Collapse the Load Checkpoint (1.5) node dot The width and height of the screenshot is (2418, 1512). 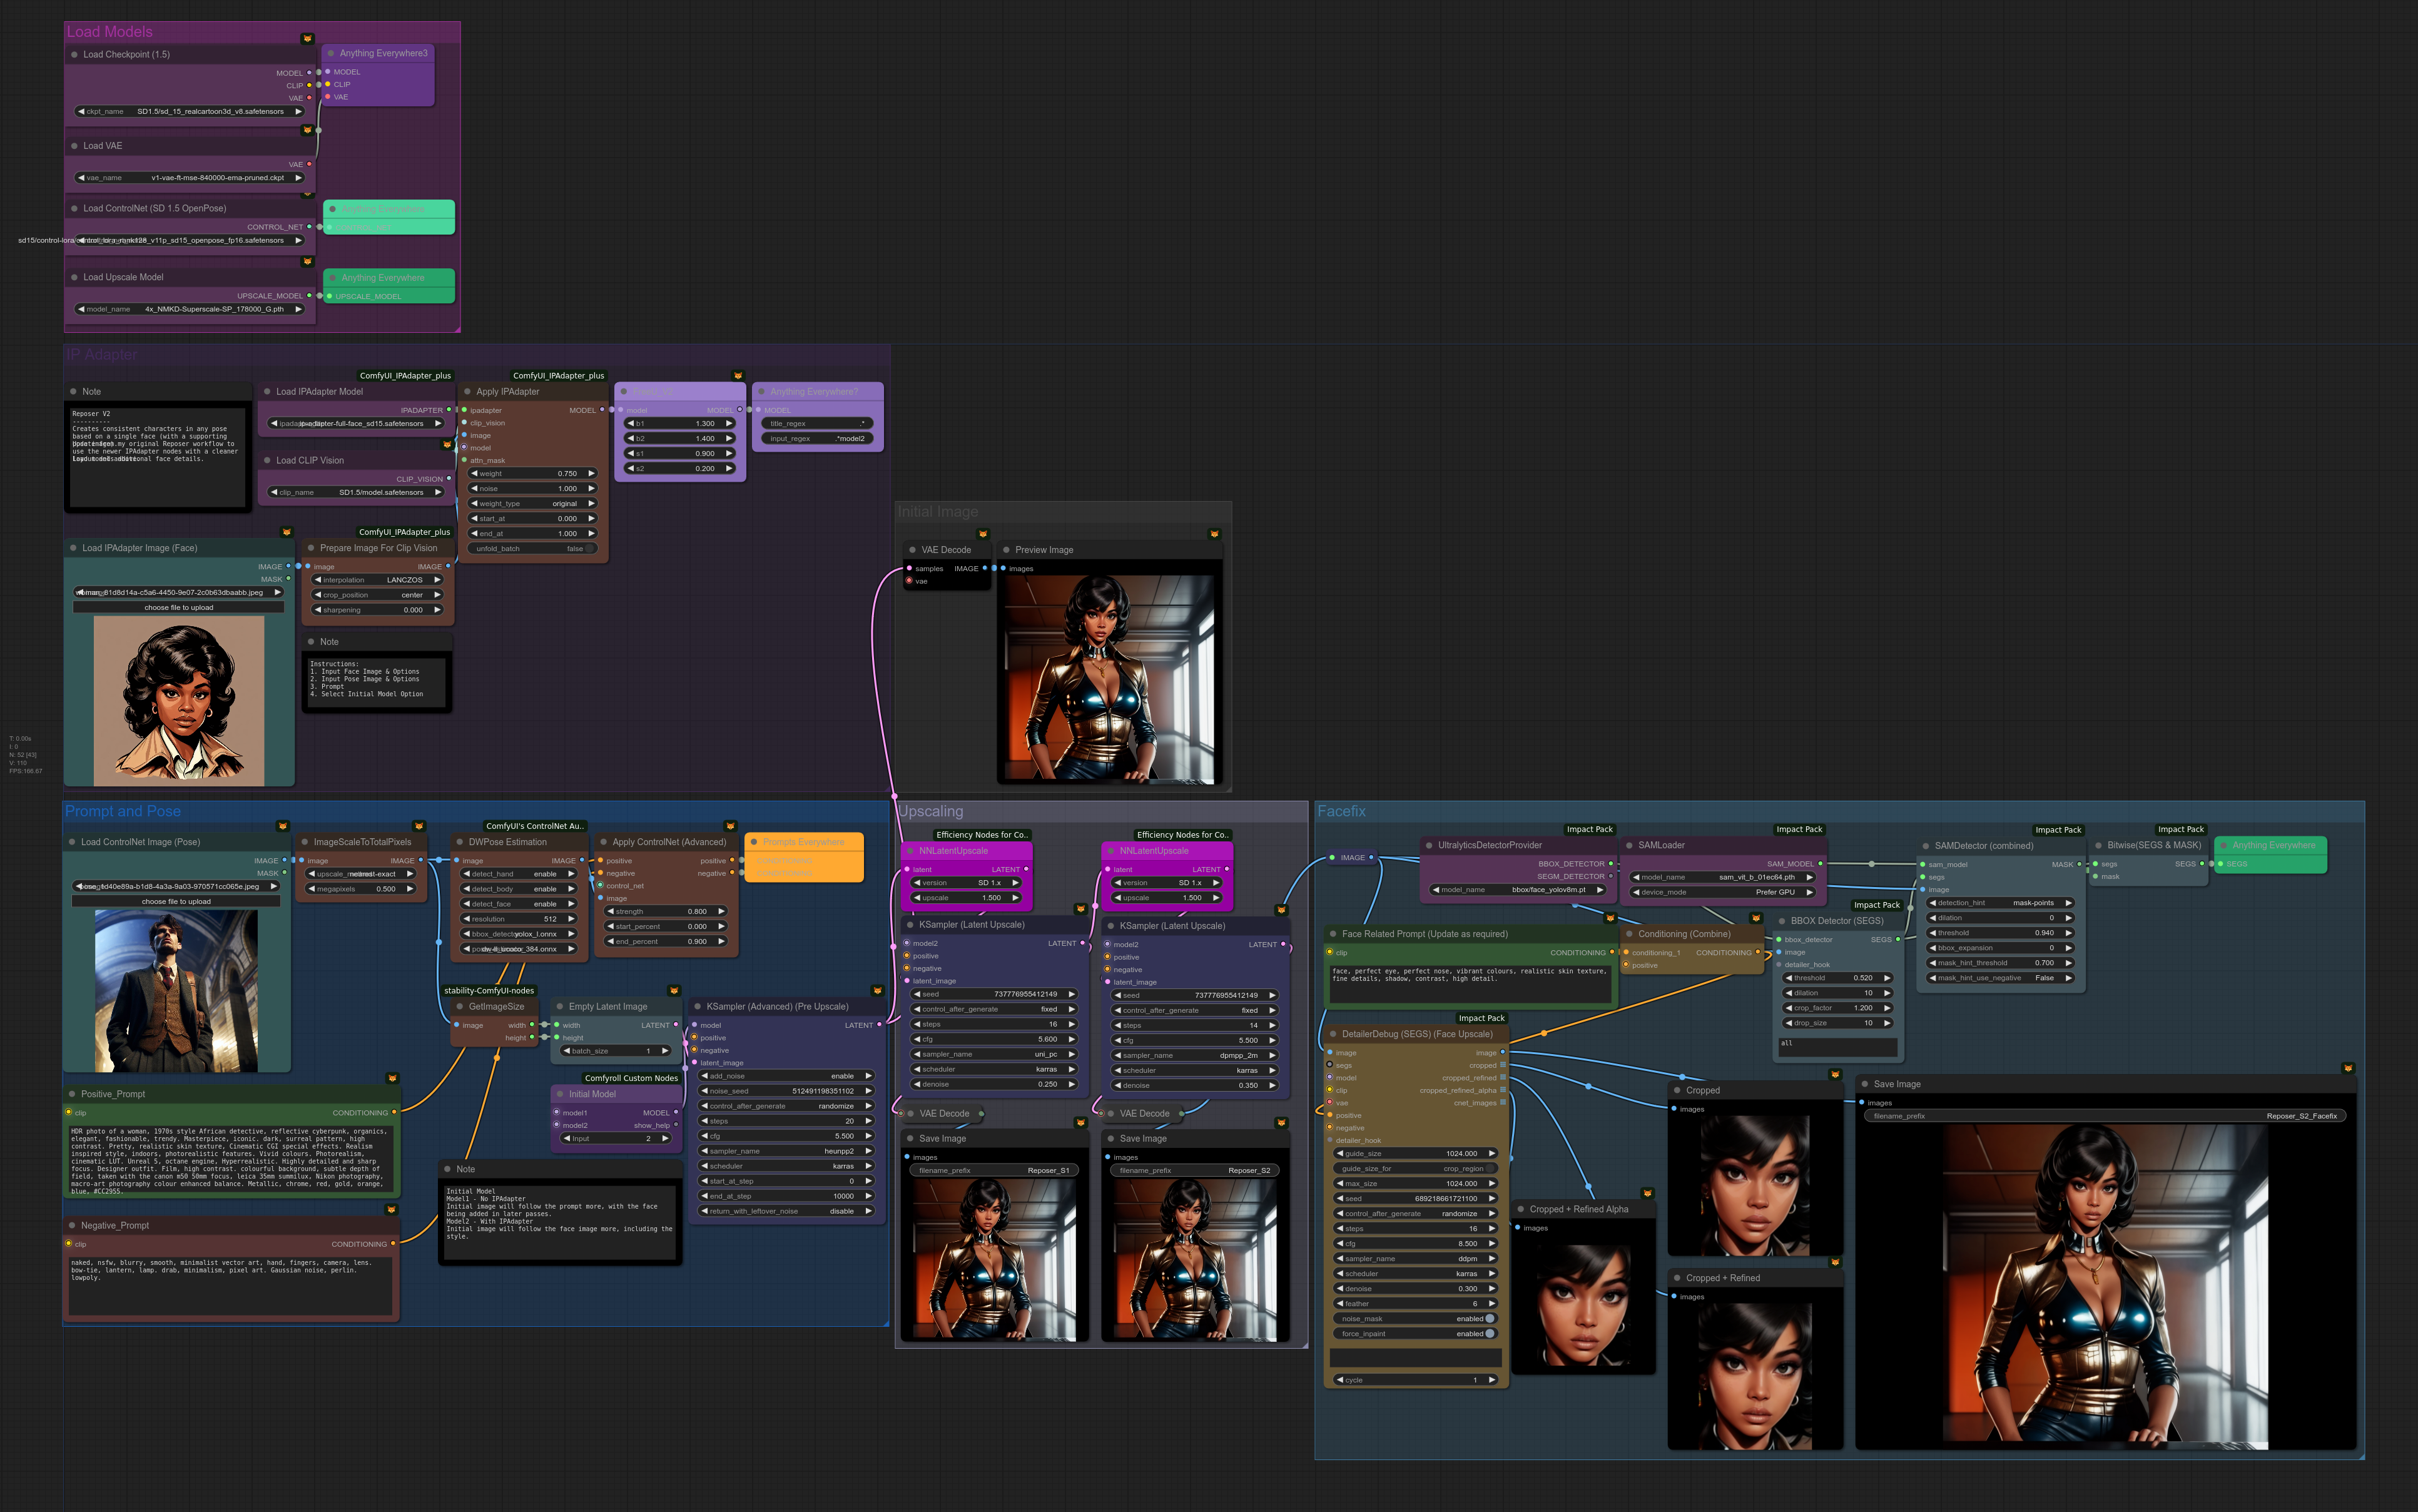(74, 54)
